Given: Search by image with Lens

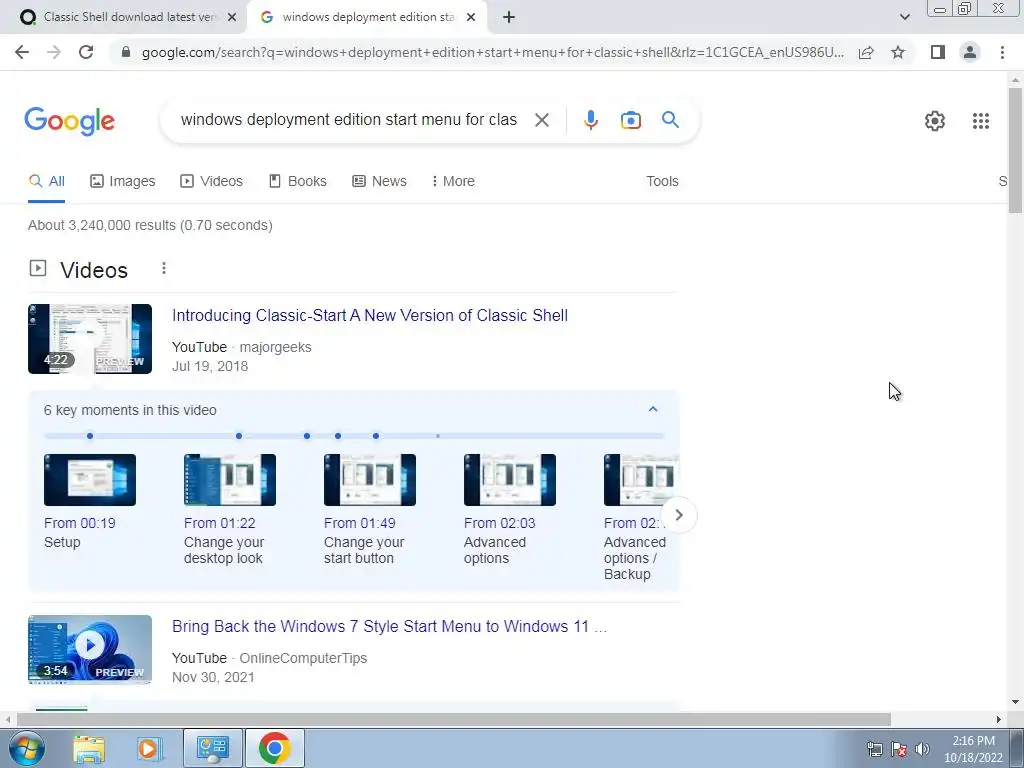Looking at the screenshot, I should pyautogui.click(x=630, y=120).
